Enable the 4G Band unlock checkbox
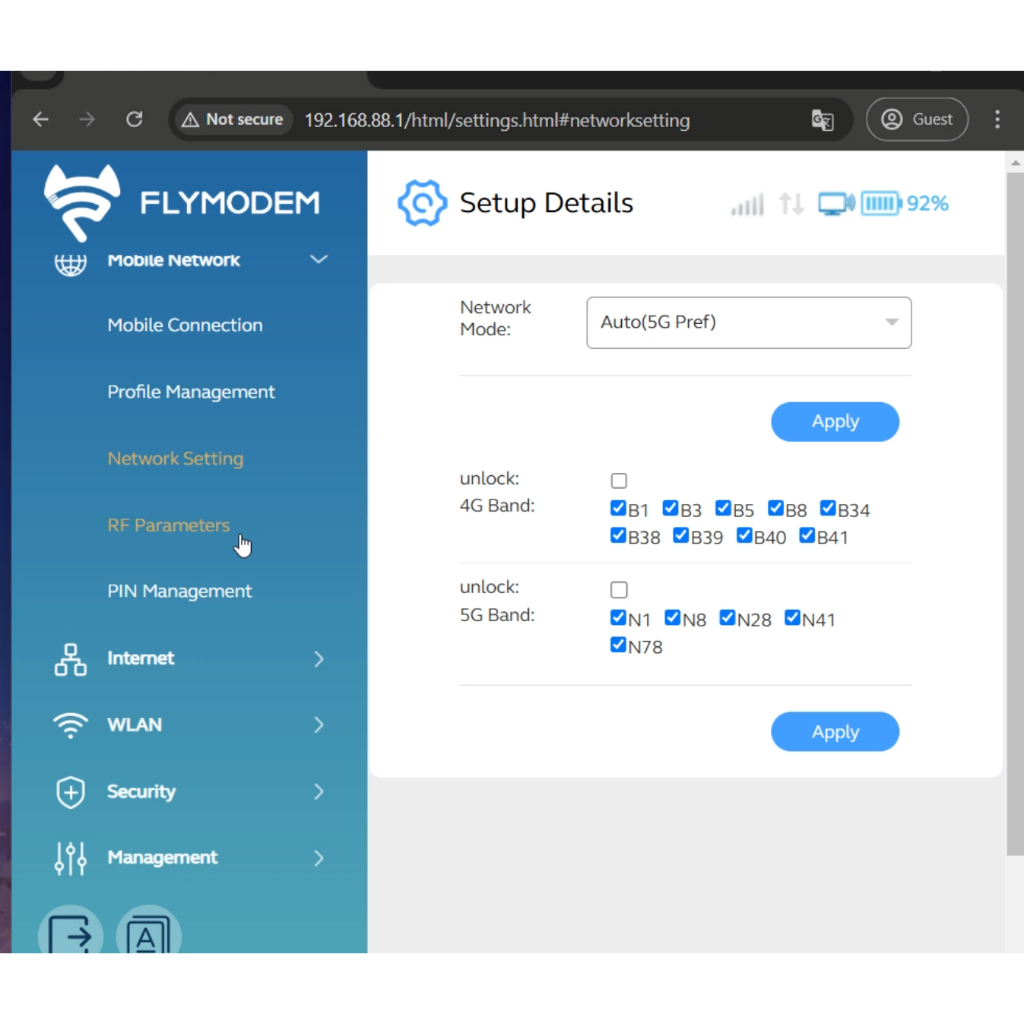This screenshot has height=1024, width=1024. (619, 481)
